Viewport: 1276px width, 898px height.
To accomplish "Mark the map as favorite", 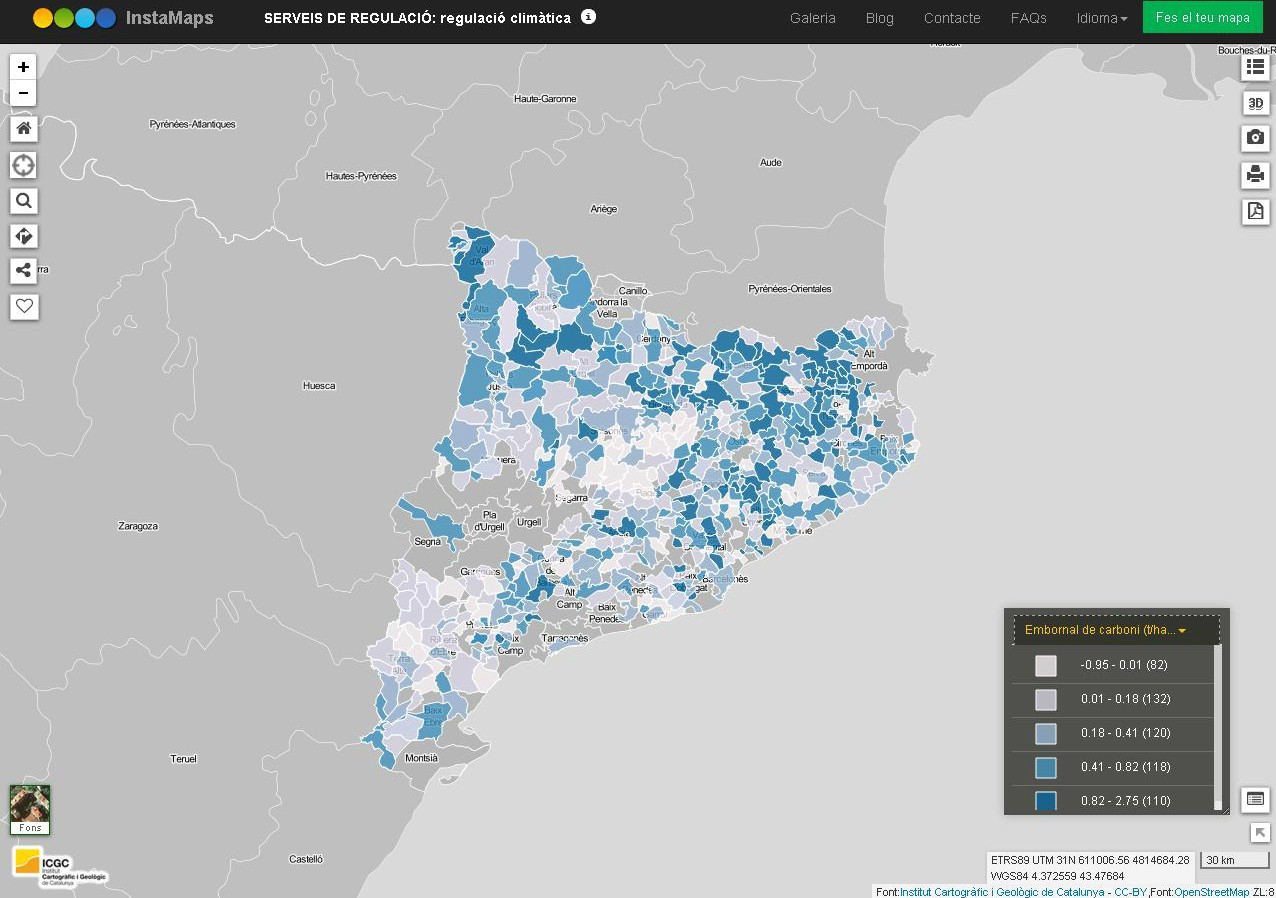I will (x=23, y=306).
